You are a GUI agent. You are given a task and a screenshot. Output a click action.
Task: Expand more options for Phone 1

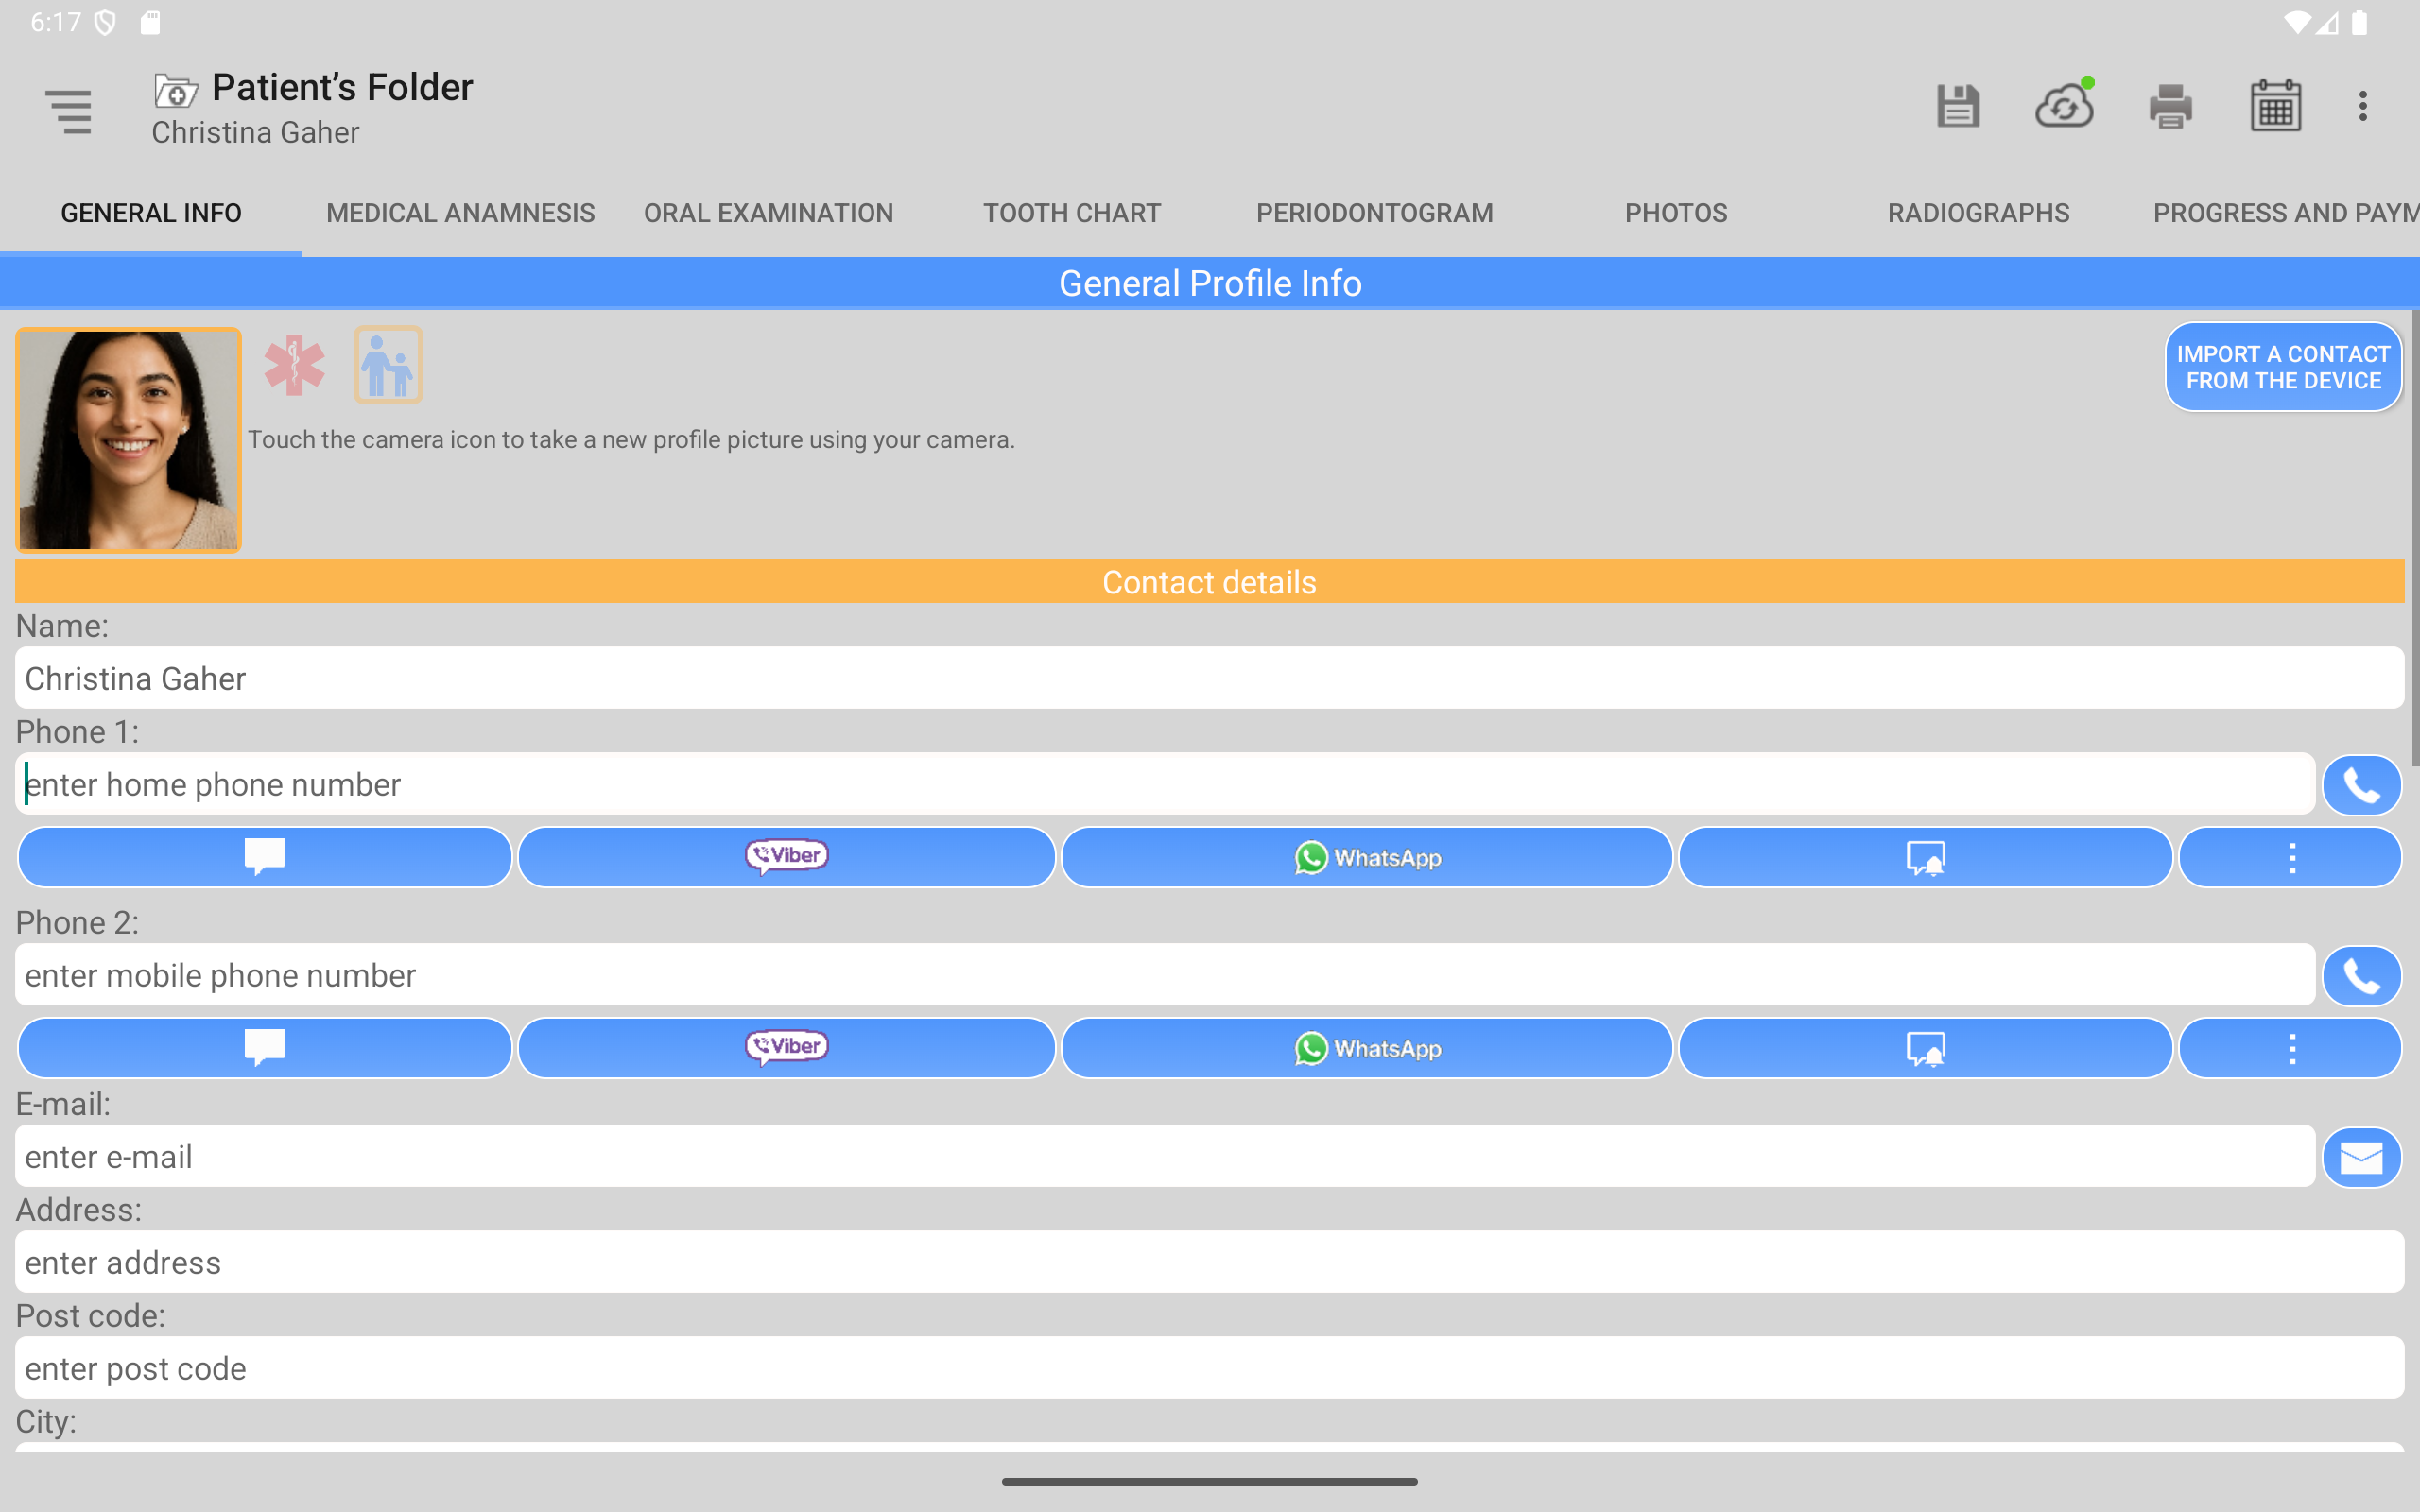[2291, 857]
